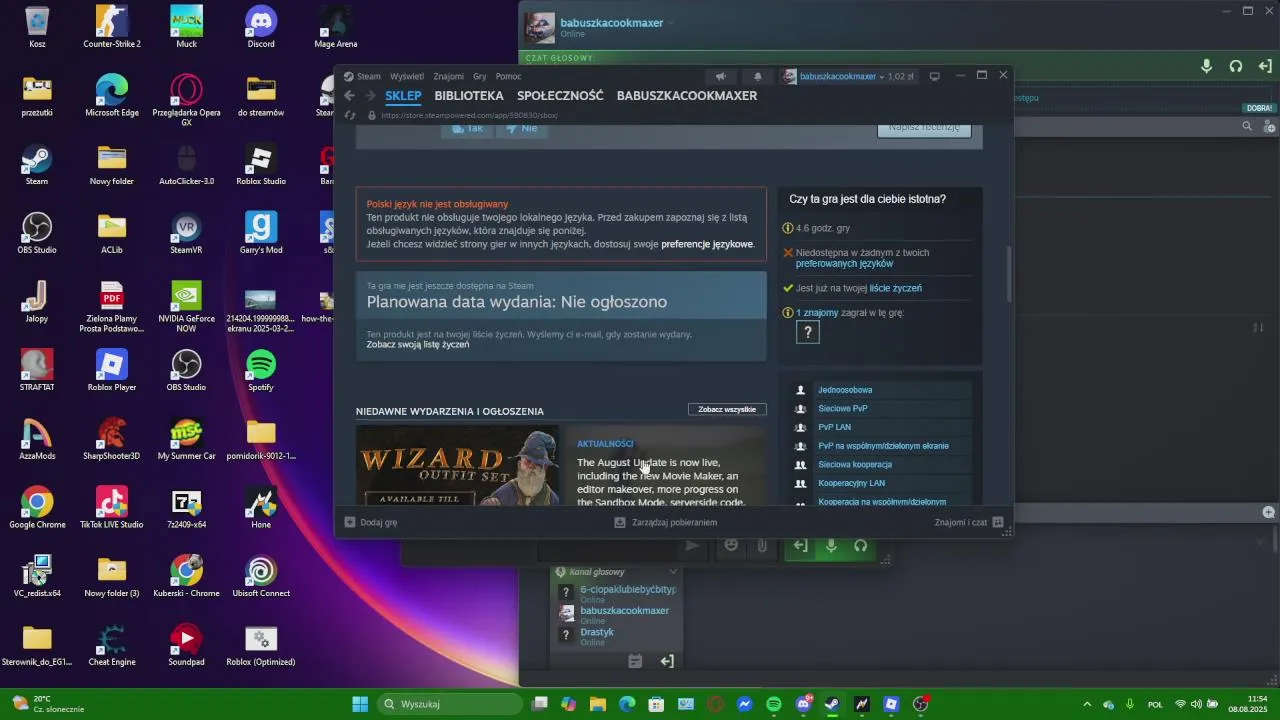Screen dimensions: 1280x720
Task: Open the Gry menu
Action: (x=480, y=76)
